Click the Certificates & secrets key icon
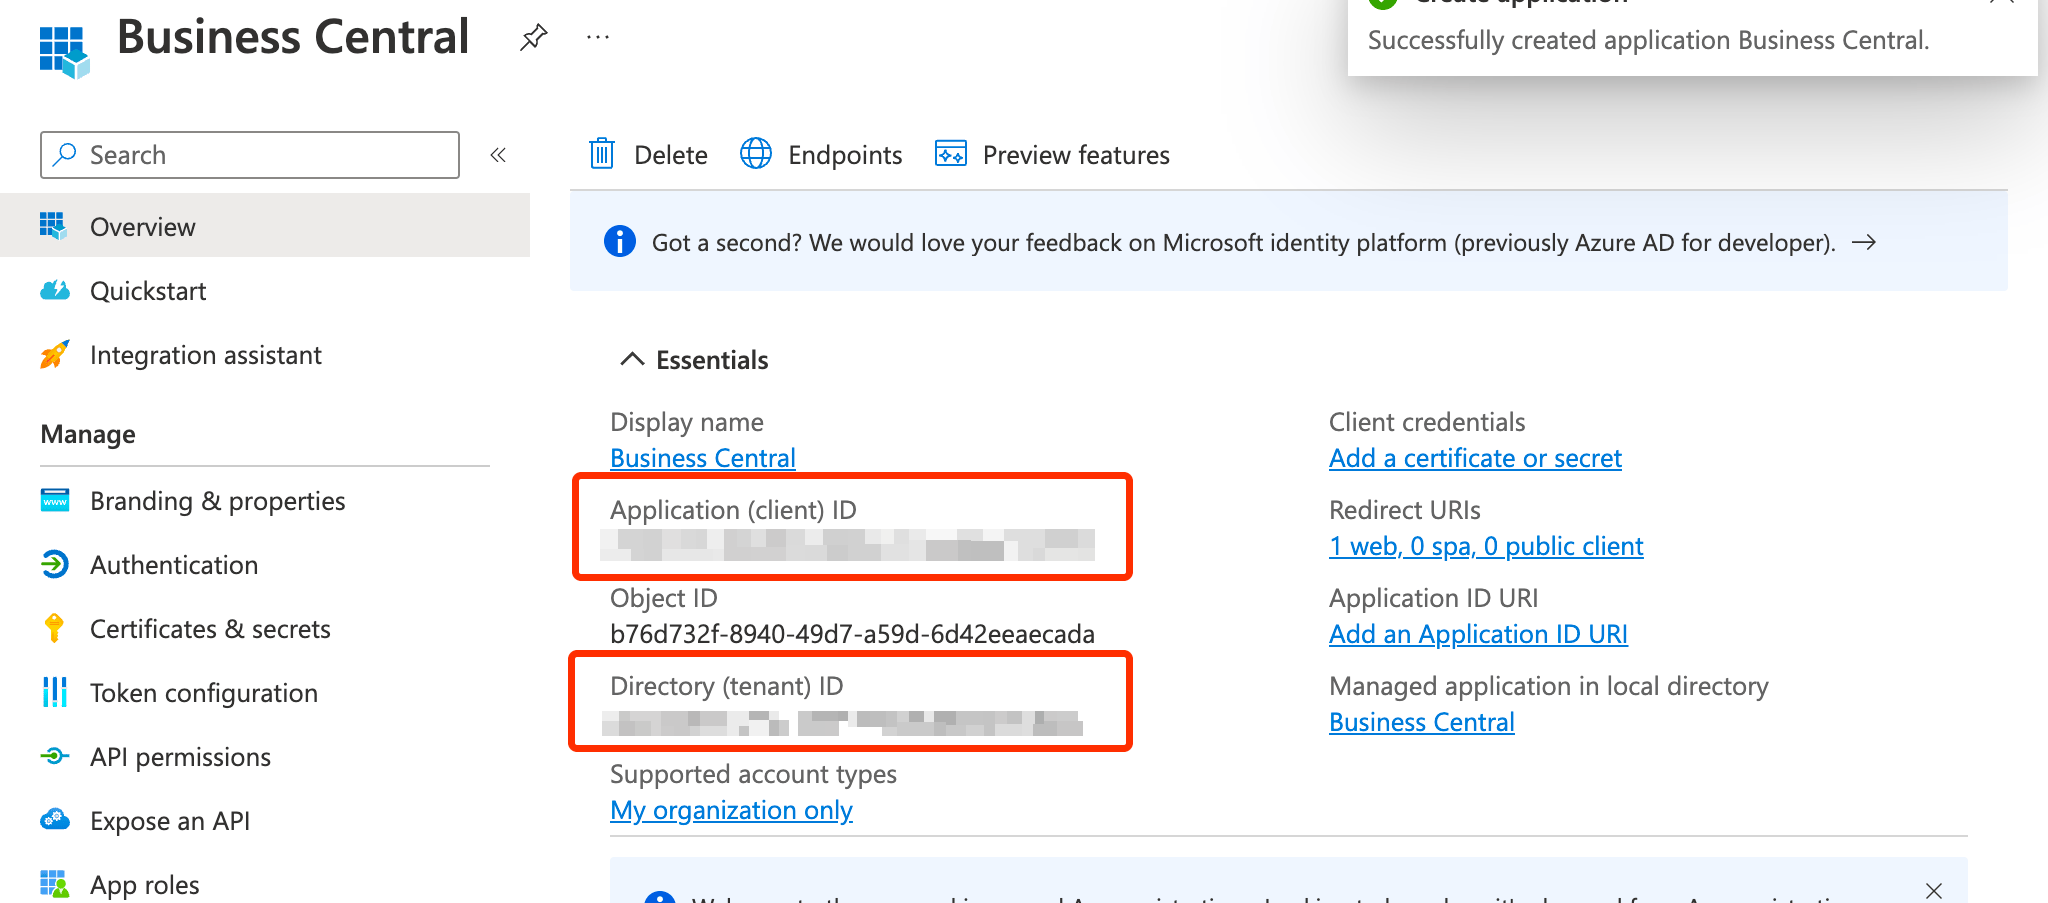 pyautogui.click(x=55, y=628)
